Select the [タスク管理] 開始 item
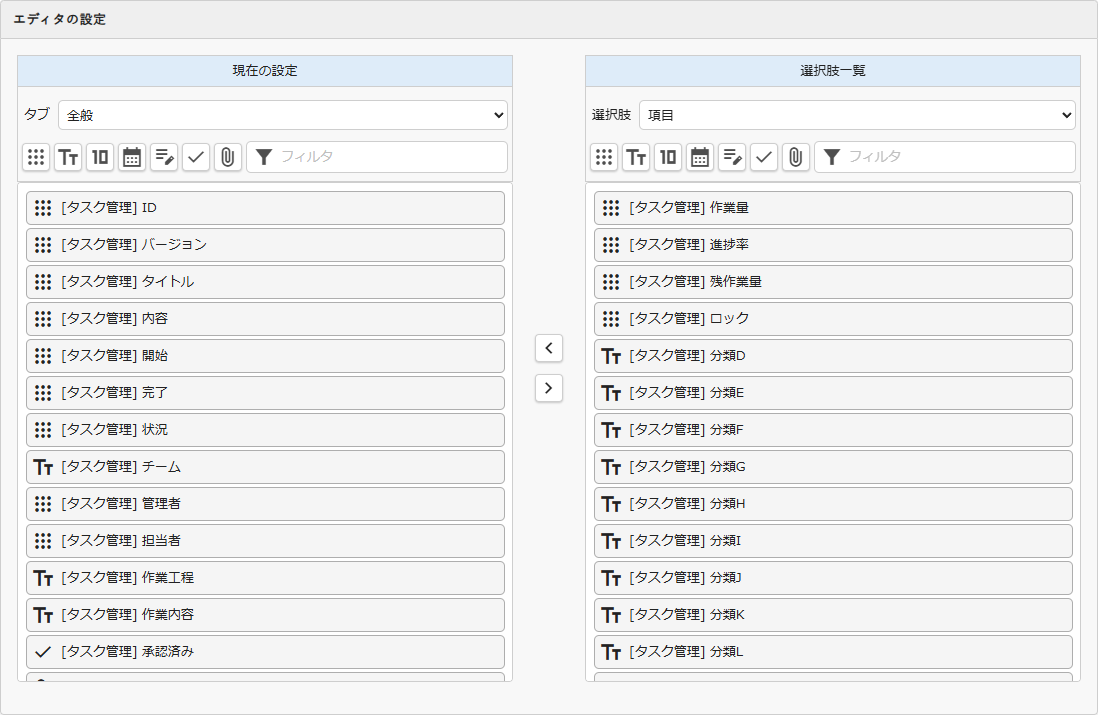This screenshot has width=1098, height=715. (x=265, y=356)
